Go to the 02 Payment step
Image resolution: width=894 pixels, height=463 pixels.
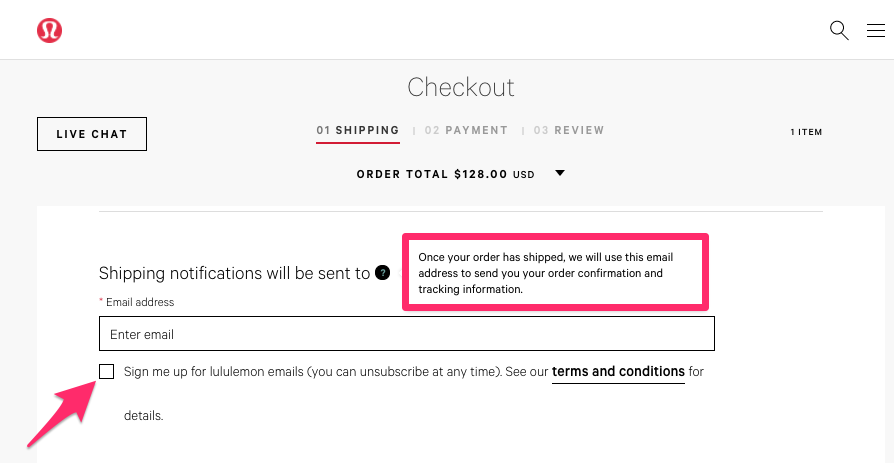point(466,131)
